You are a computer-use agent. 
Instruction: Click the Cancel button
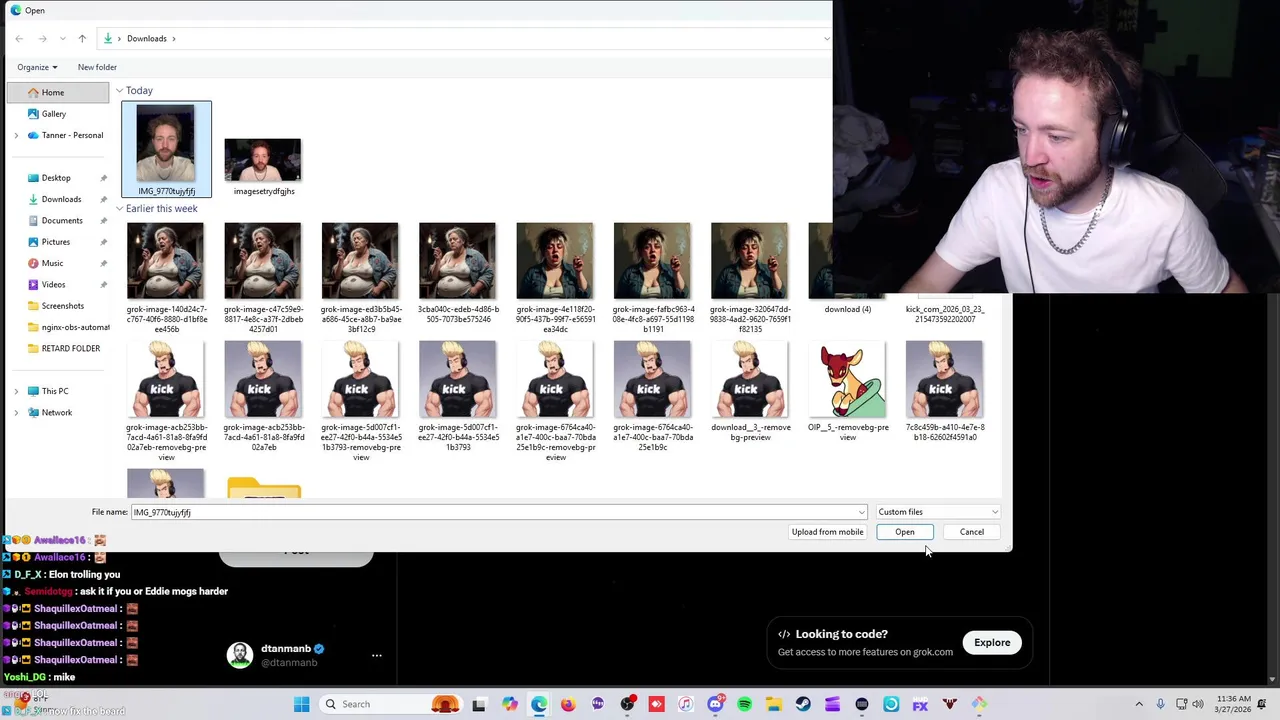[x=972, y=532]
